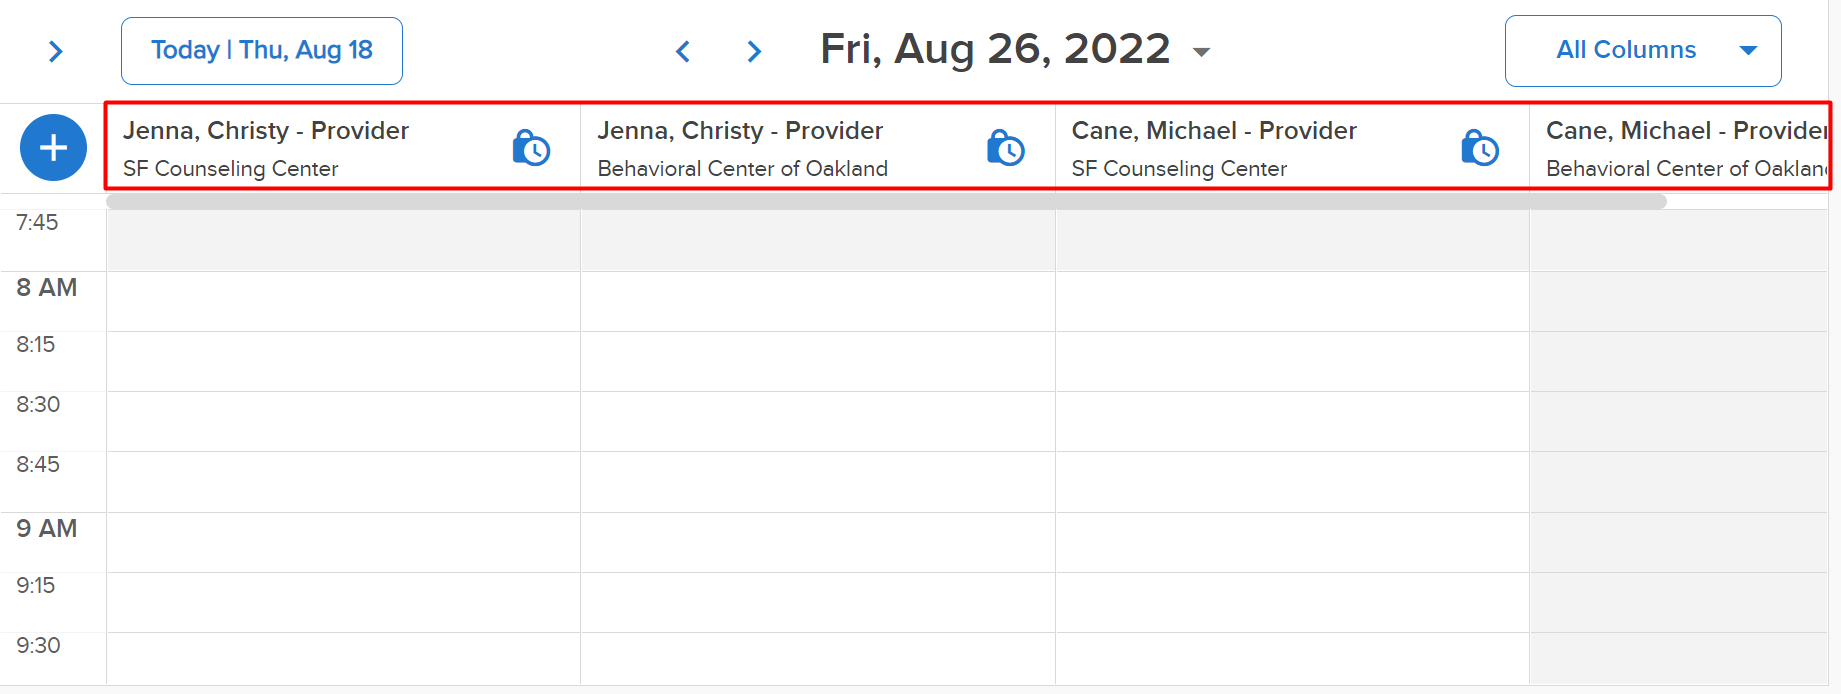Select Jenna, Christy SF Counseling Center column header
1841x694 pixels.
coord(343,148)
